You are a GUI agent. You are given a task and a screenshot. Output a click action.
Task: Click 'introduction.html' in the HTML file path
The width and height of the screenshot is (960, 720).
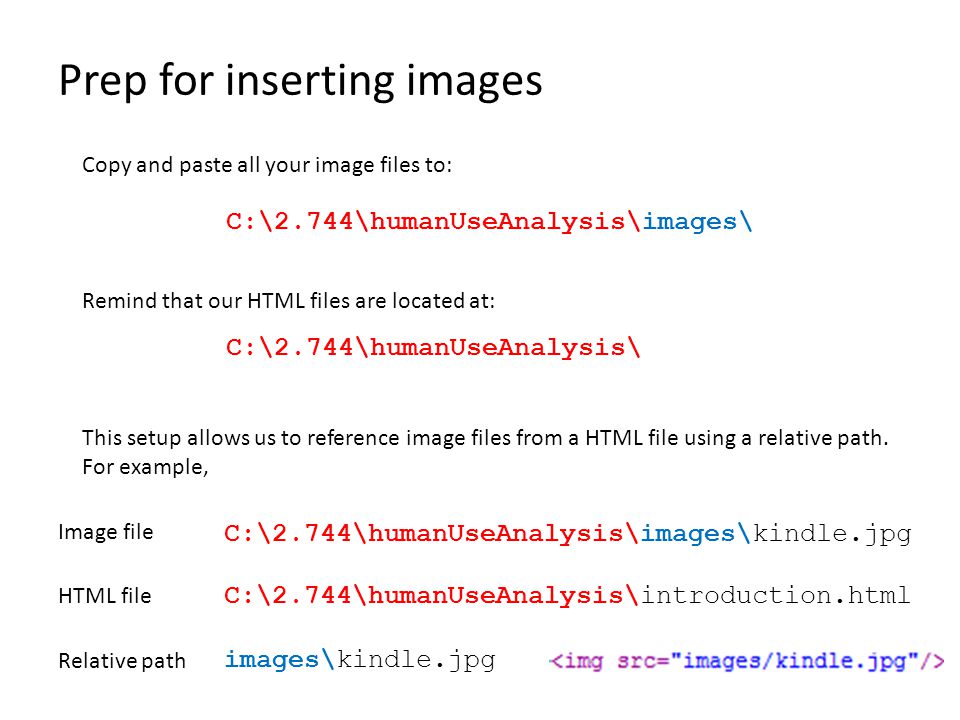pos(775,595)
